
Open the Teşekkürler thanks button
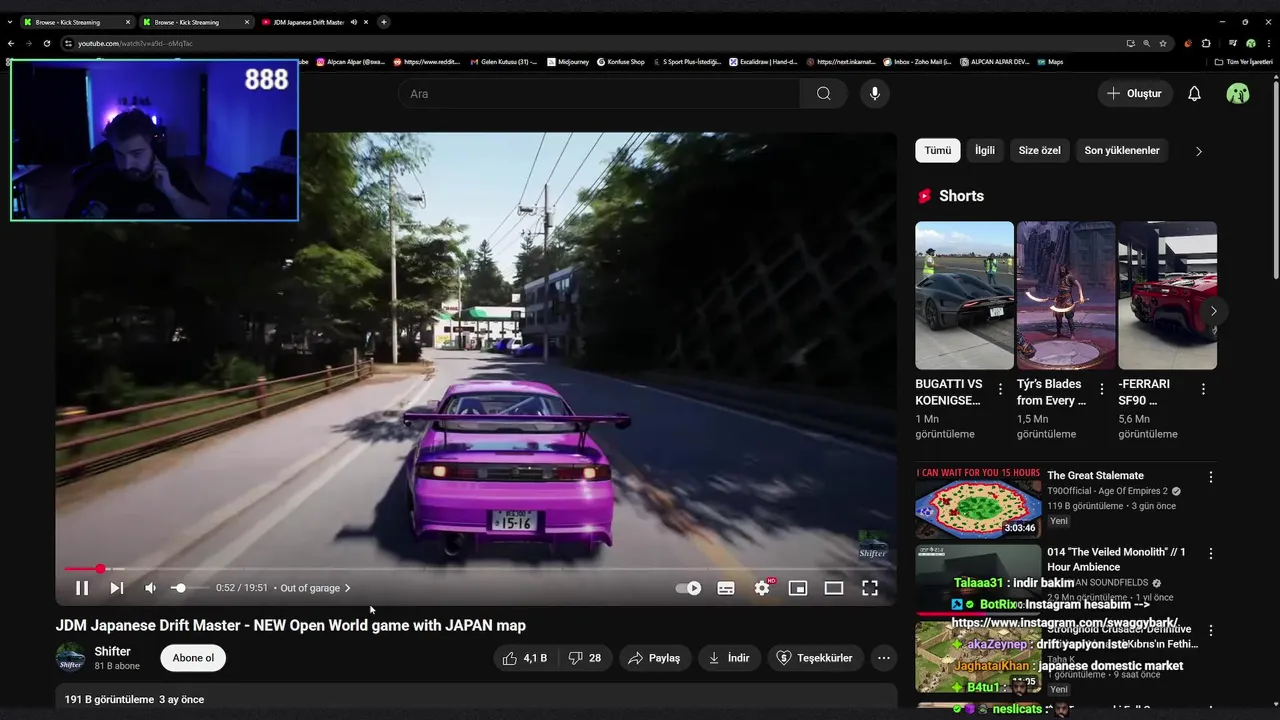(815, 658)
